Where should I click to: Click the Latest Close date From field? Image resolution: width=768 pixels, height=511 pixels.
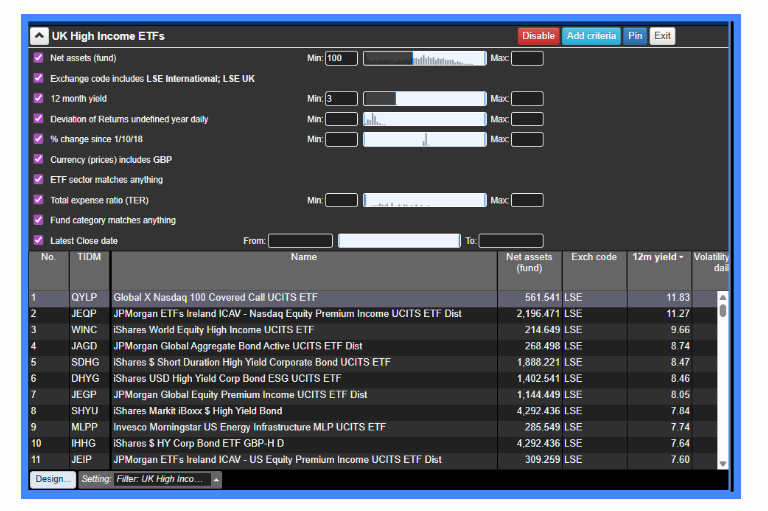[x=300, y=241]
